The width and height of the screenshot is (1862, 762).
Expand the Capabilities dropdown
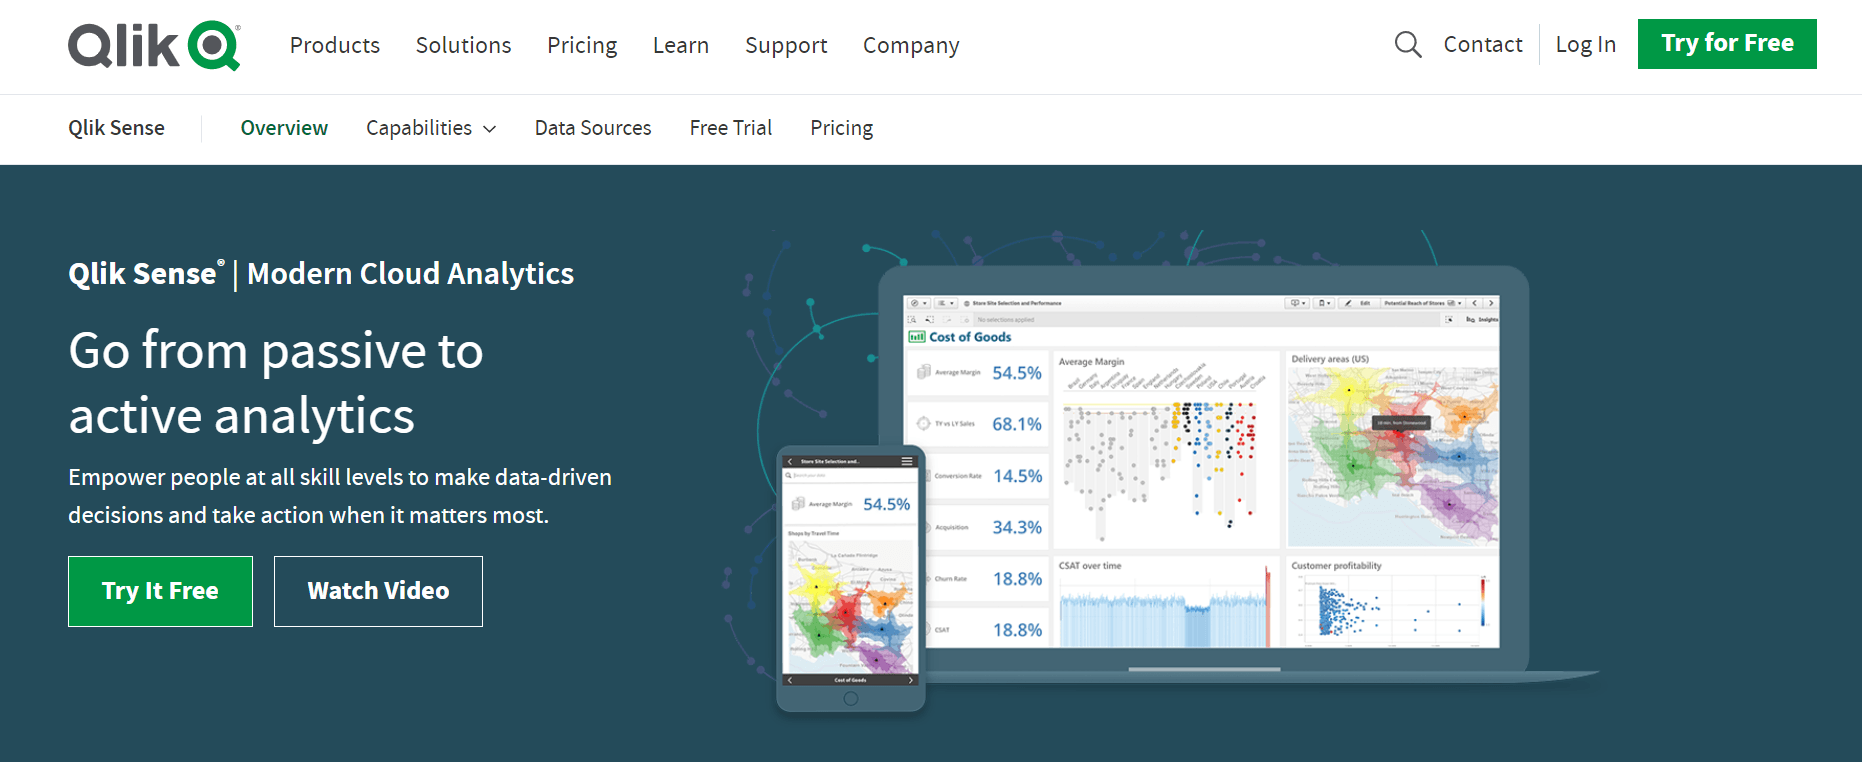tap(431, 128)
